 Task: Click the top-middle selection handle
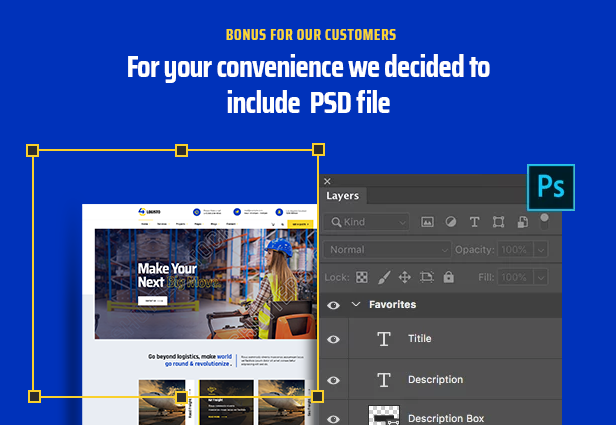[181, 150]
